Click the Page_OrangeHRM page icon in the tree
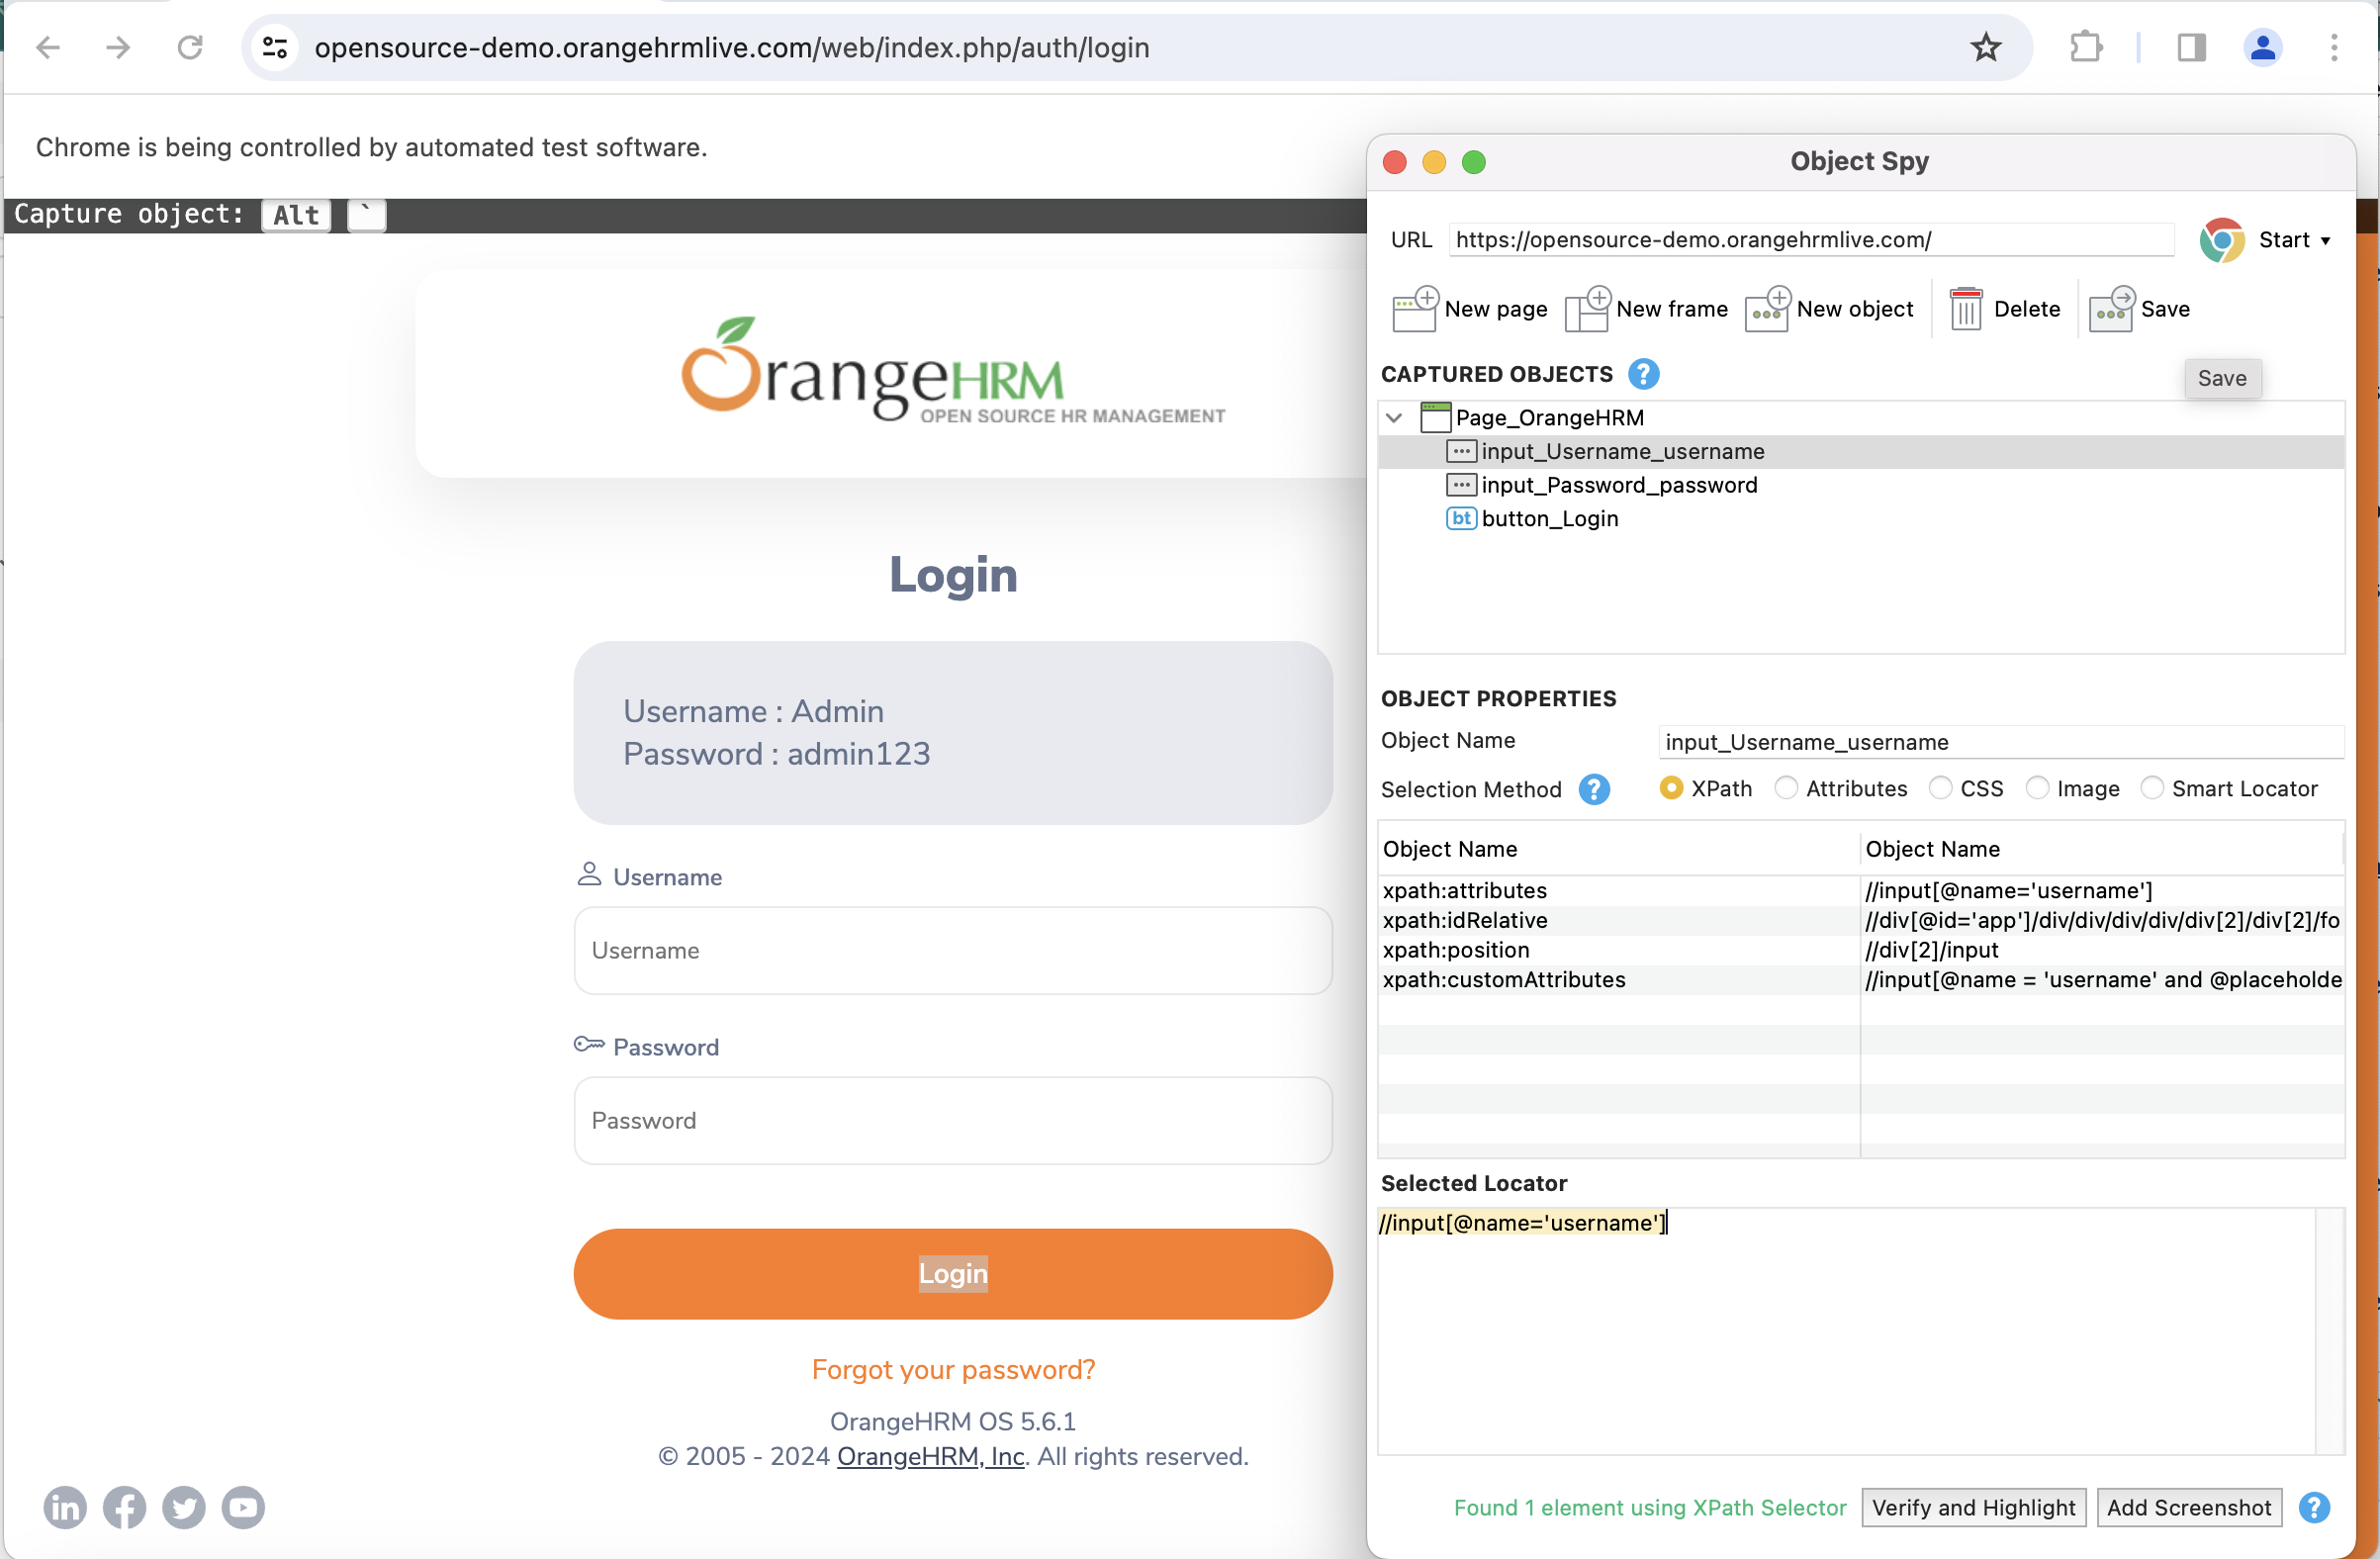The image size is (2380, 1559). (x=1435, y=417)
